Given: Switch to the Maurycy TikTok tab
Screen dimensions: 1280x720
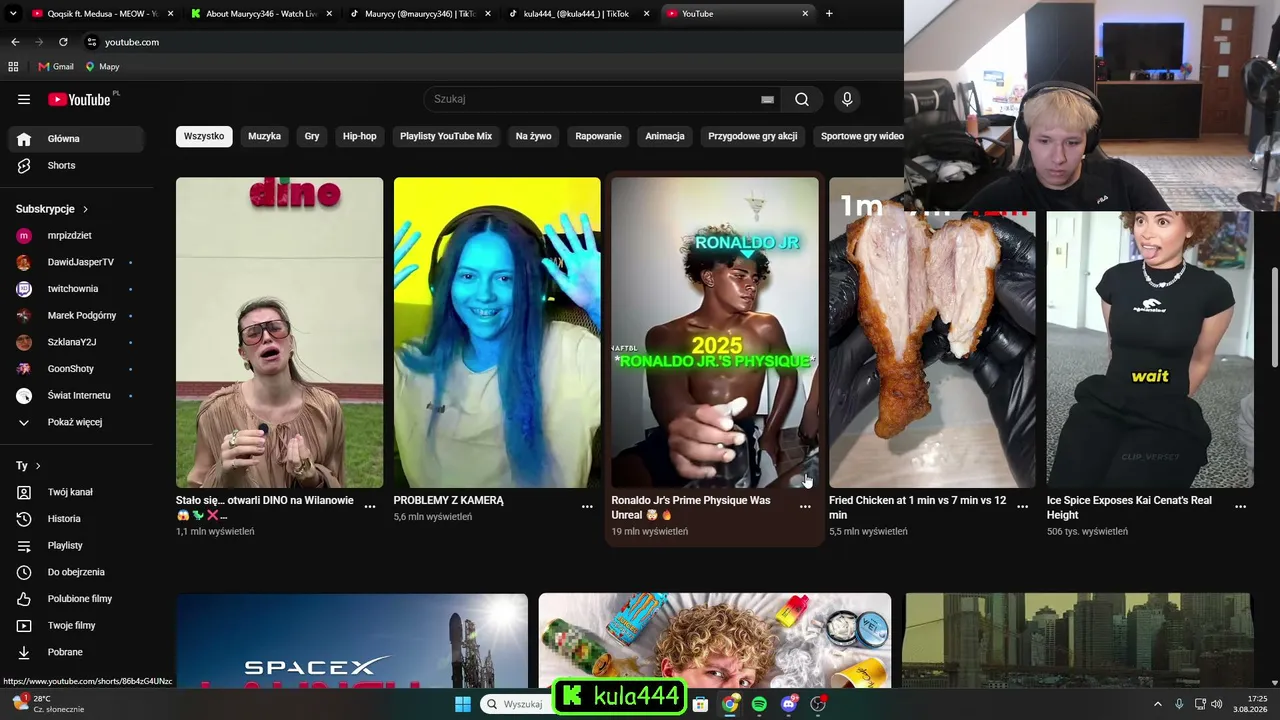Looking at the screenshot, I should click(x=418, y=14).
